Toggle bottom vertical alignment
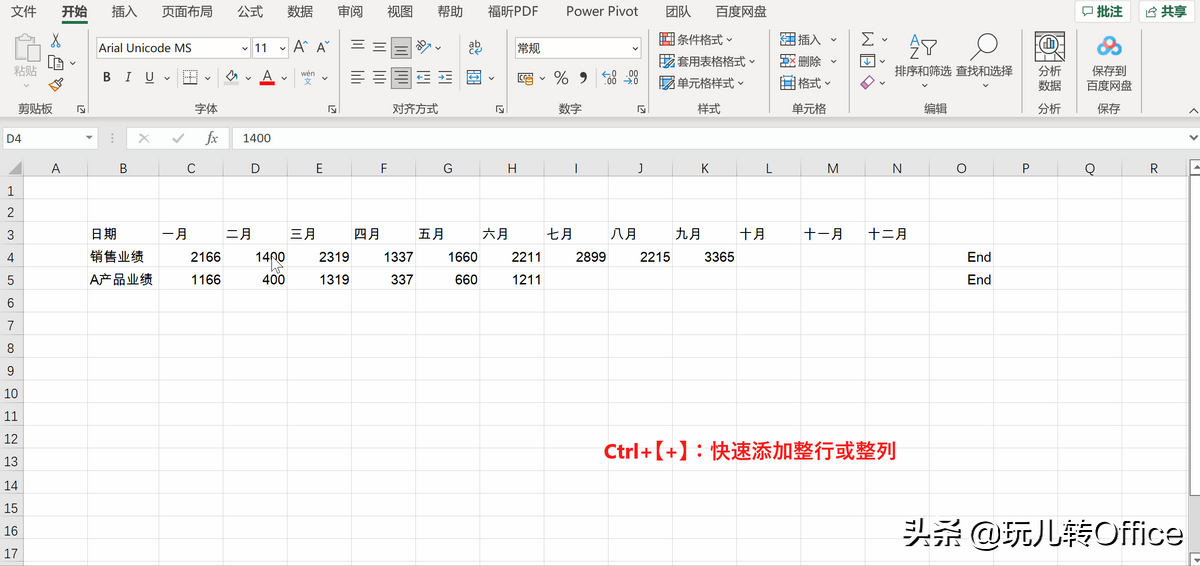The image size is (1200, 566). click(x=401, y=47)
